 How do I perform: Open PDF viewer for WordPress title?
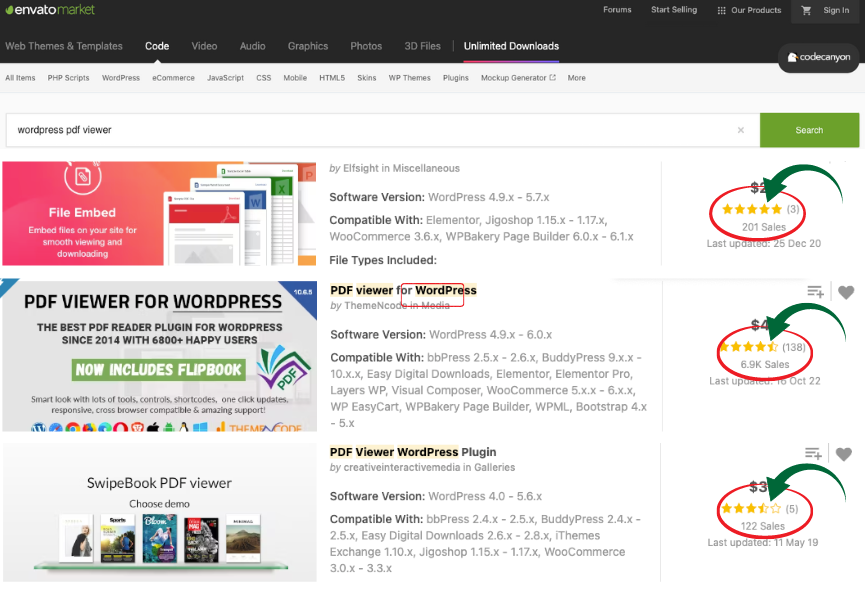point(403,290)
